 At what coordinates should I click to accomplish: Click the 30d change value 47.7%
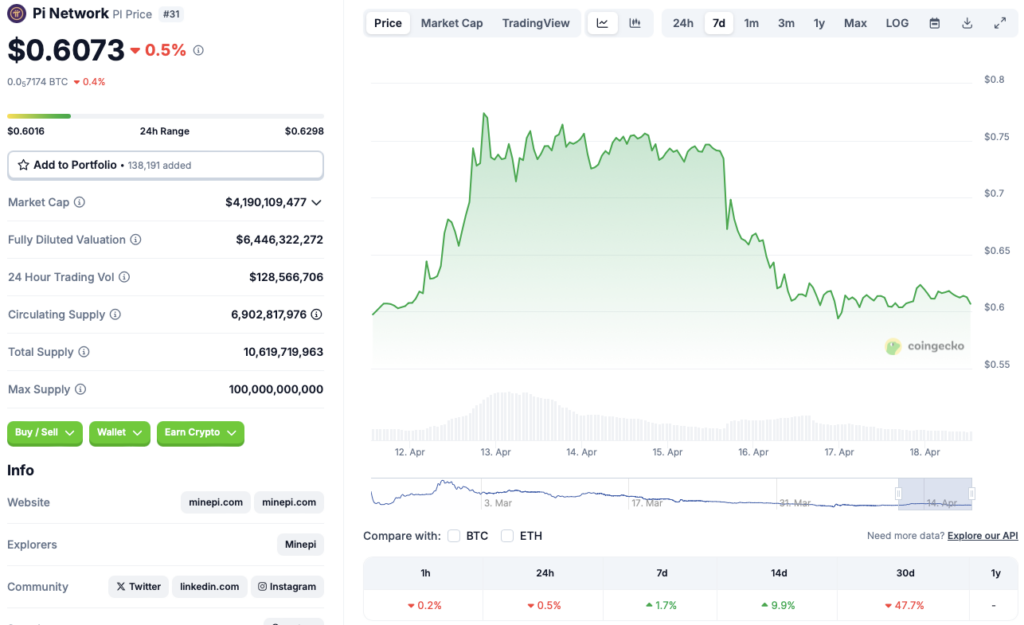(x=904, y=605)
